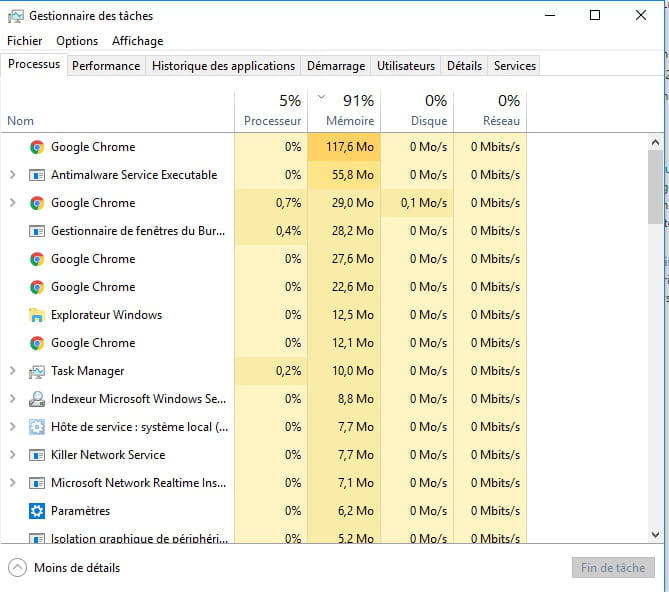Viewport: 669px width, 592px height.
Task: Click the 7,1 Mo memory value
Action: (355, 483)
